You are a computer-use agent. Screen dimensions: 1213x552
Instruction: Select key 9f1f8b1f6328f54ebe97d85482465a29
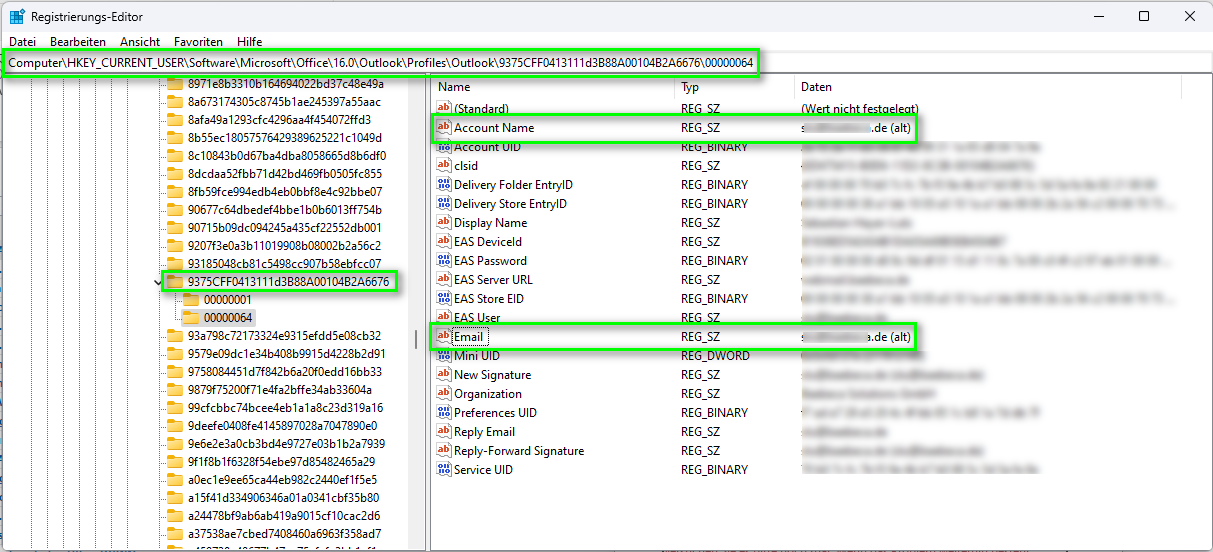[281, 462]
